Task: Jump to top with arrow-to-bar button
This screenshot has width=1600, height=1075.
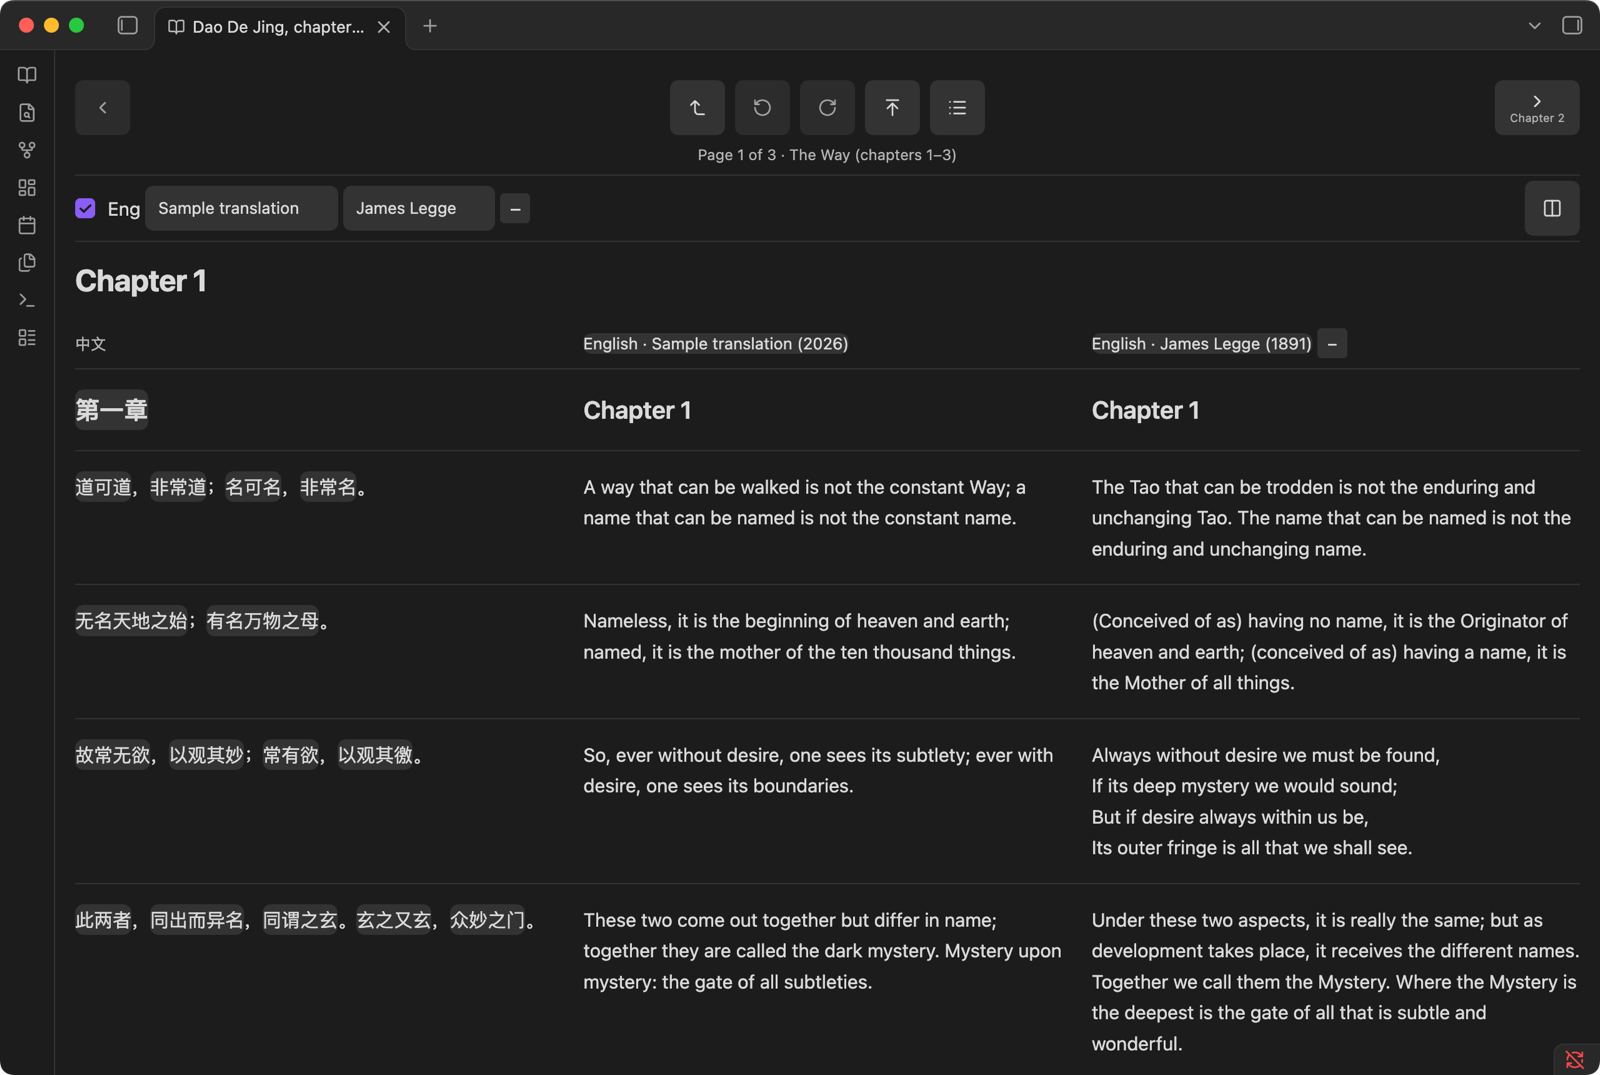Action: tap(892, 107)
